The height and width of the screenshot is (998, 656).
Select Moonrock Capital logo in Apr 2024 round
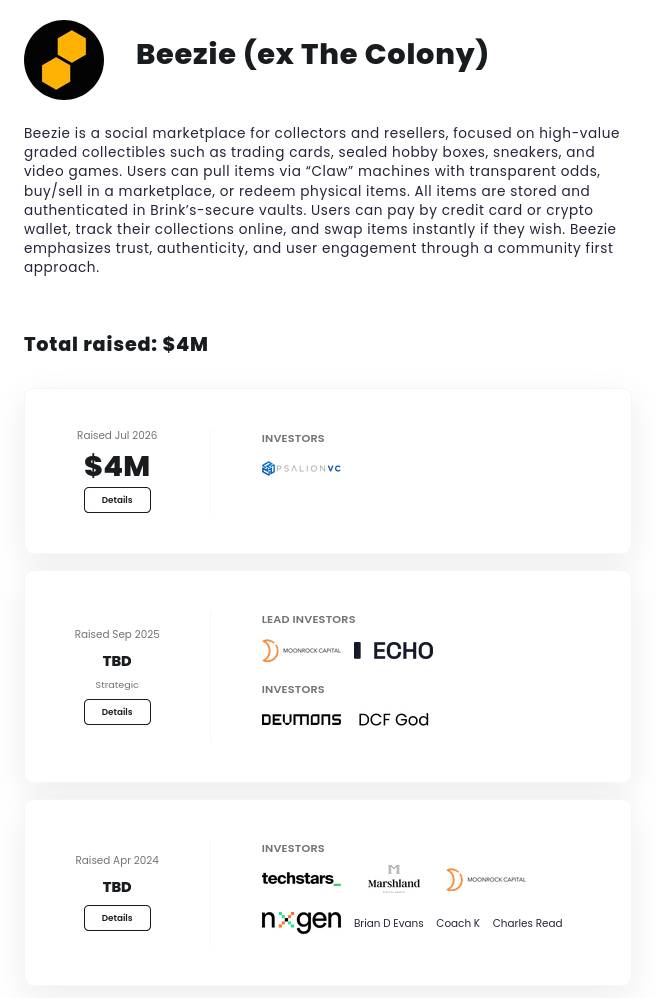pyautogui.click(x=486, y=879)
